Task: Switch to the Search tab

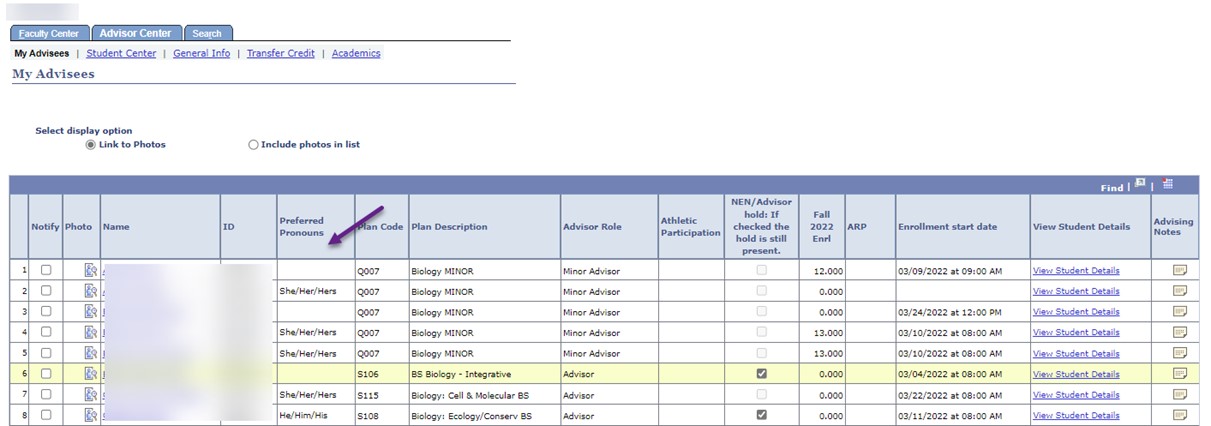Action: pos(207,33)
